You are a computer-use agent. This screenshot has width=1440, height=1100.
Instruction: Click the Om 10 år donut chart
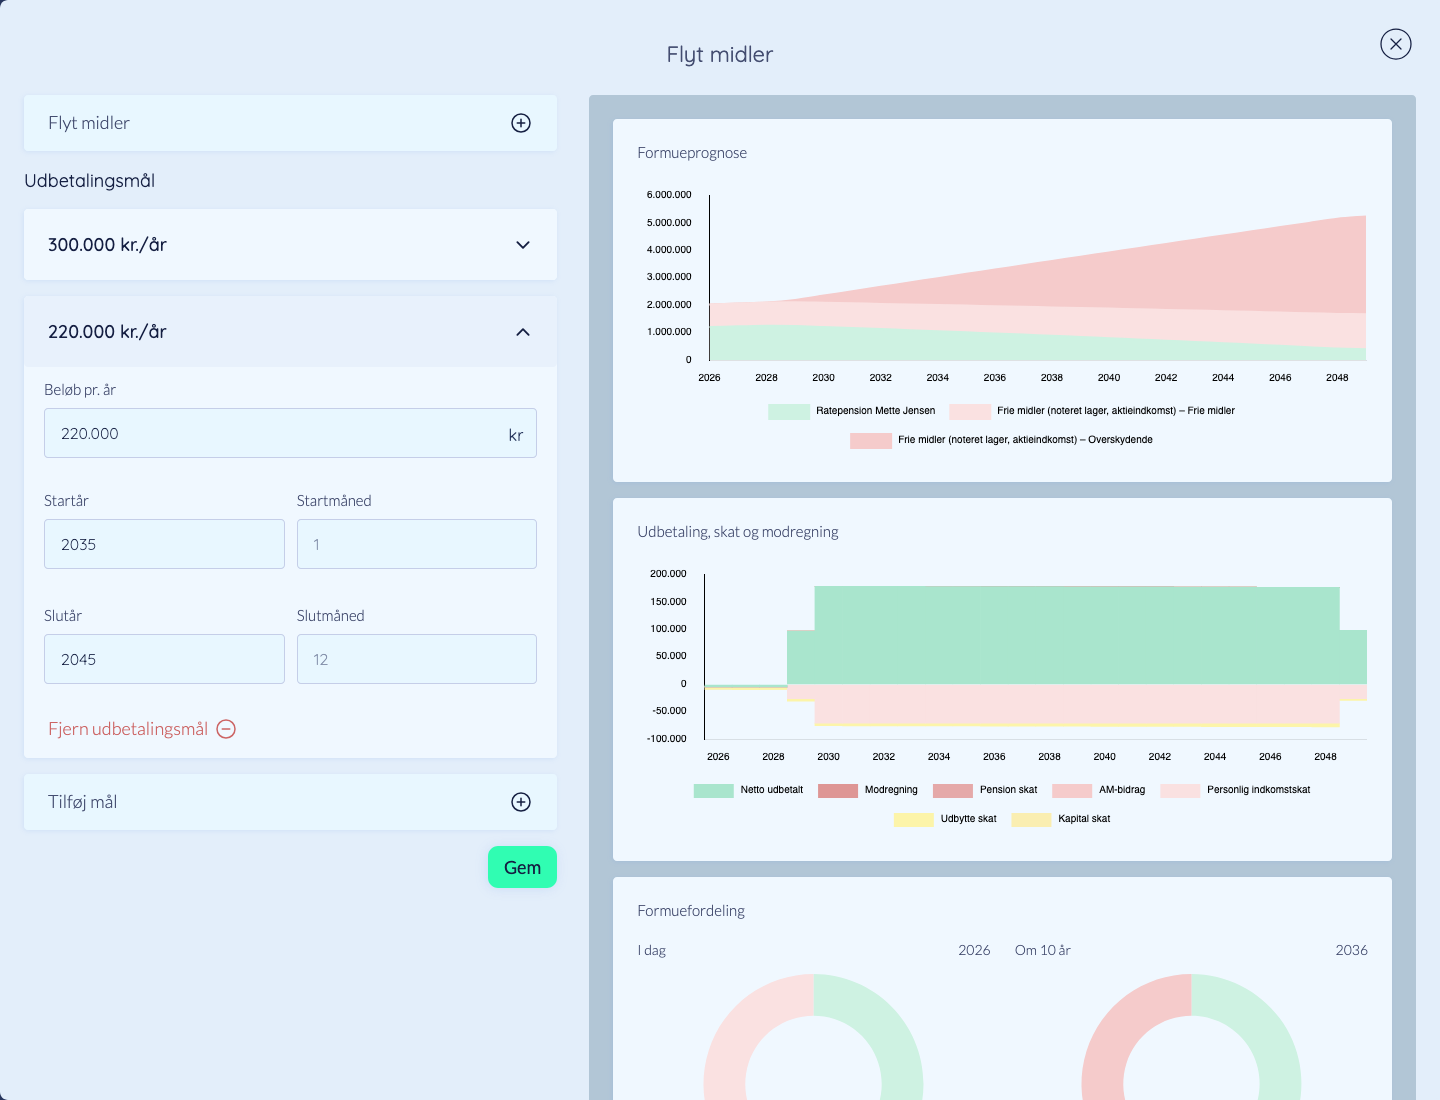point(1191,1038)
